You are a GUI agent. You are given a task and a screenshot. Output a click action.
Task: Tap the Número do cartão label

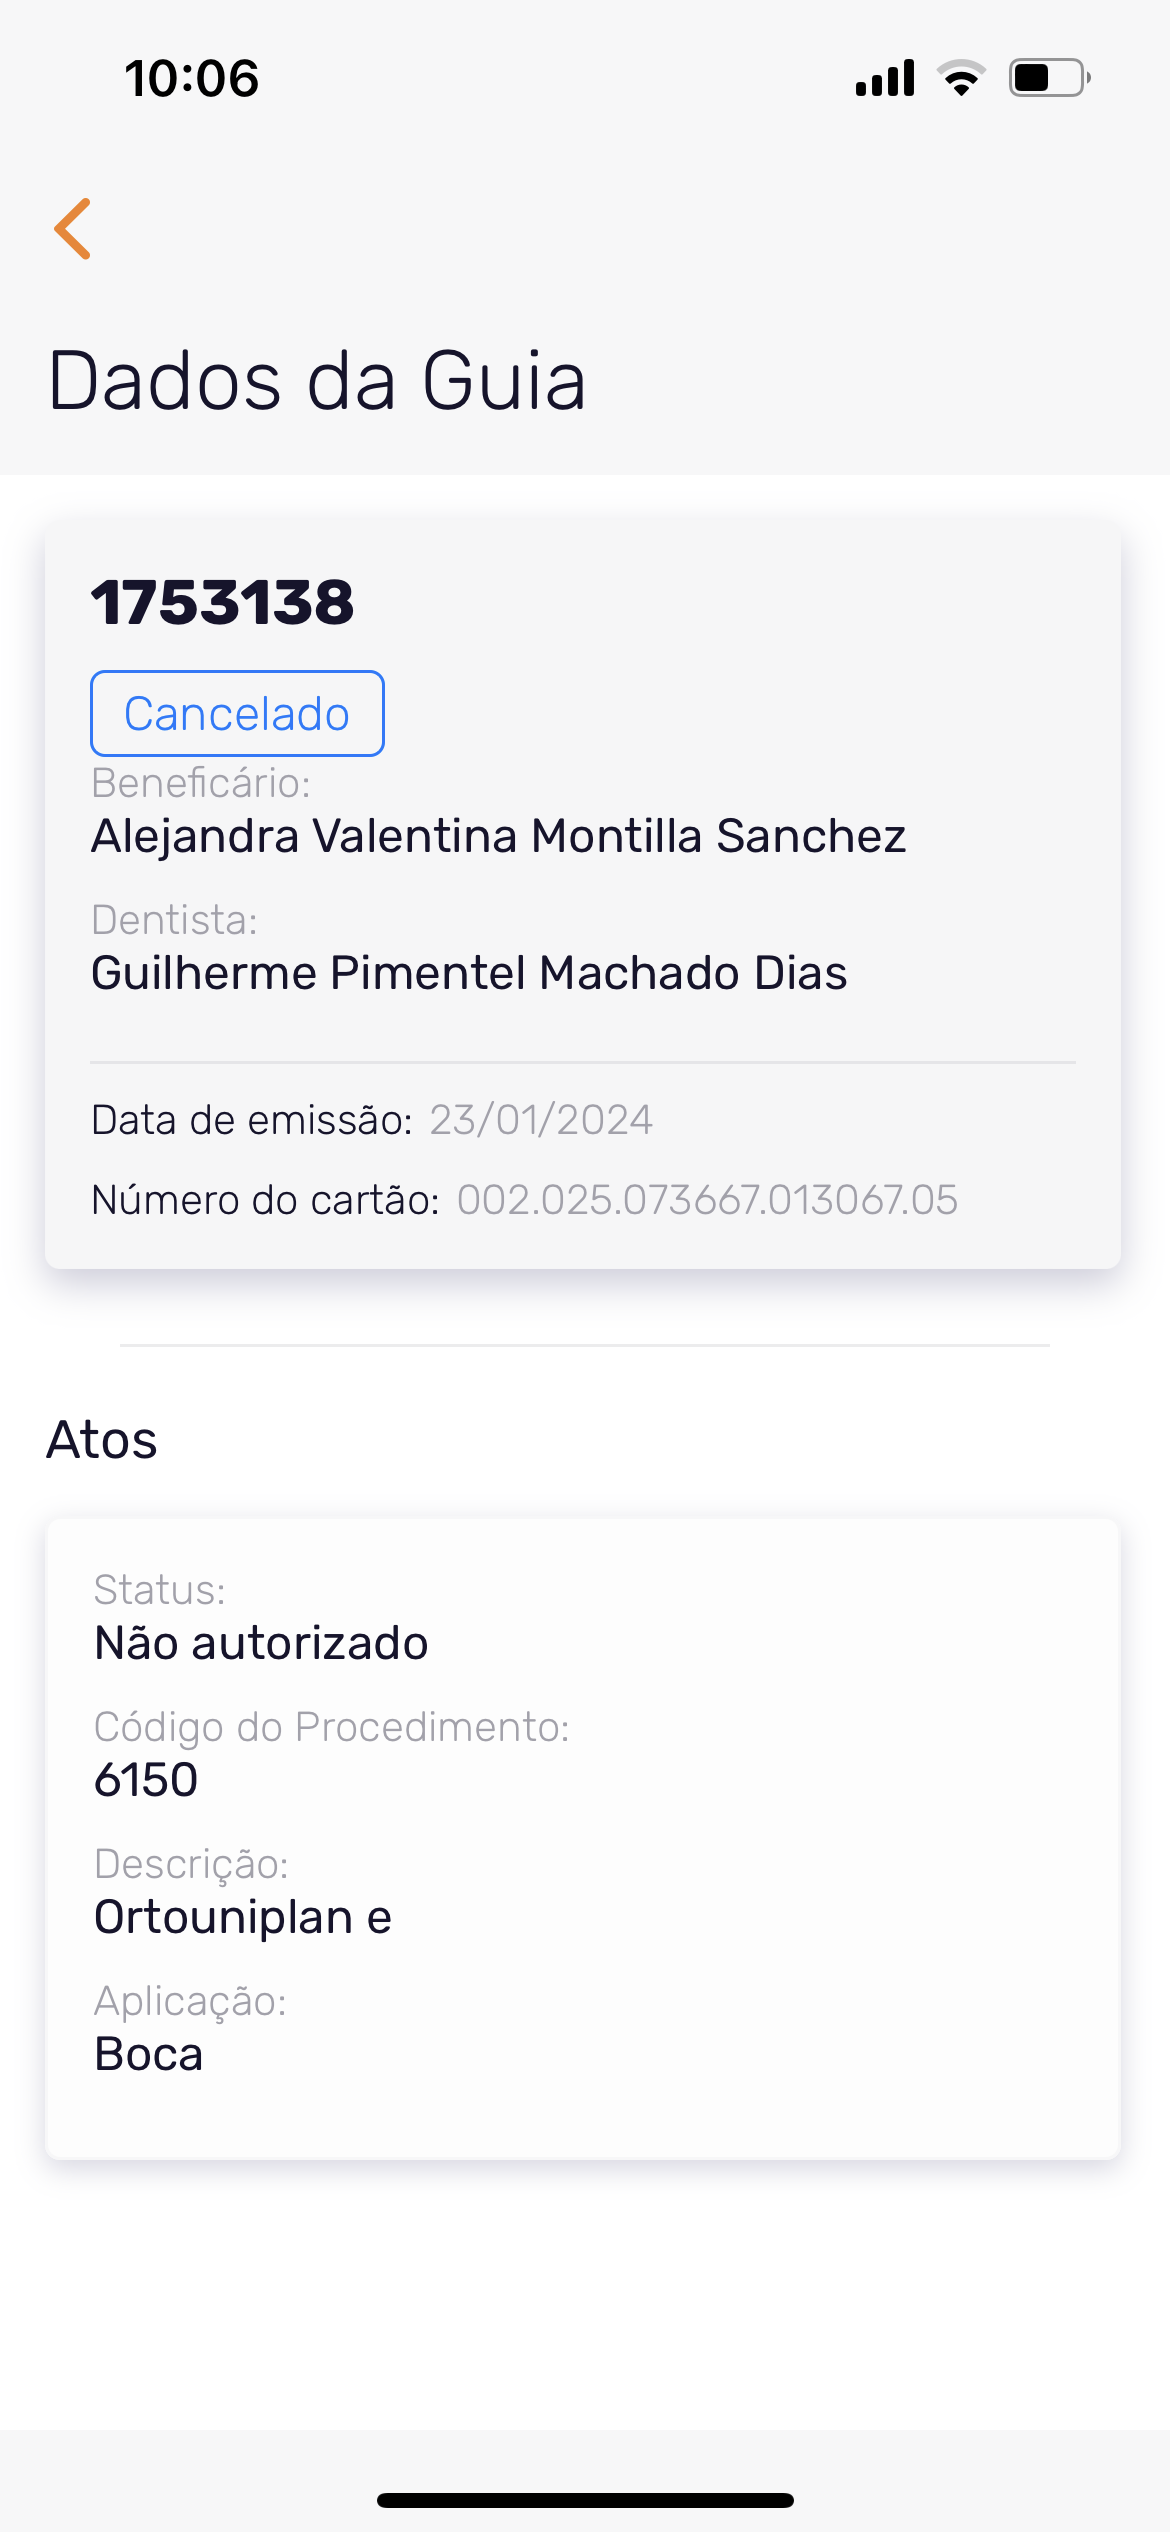tap(265, 1200)
